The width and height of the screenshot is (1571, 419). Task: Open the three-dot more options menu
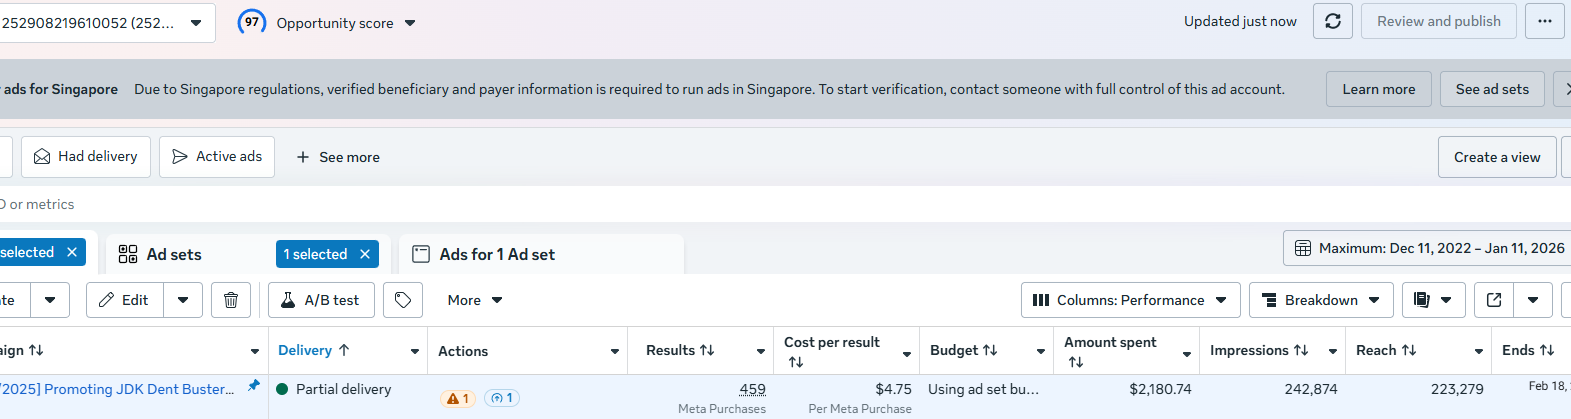pyautogui.click(x=1545, y=21)
